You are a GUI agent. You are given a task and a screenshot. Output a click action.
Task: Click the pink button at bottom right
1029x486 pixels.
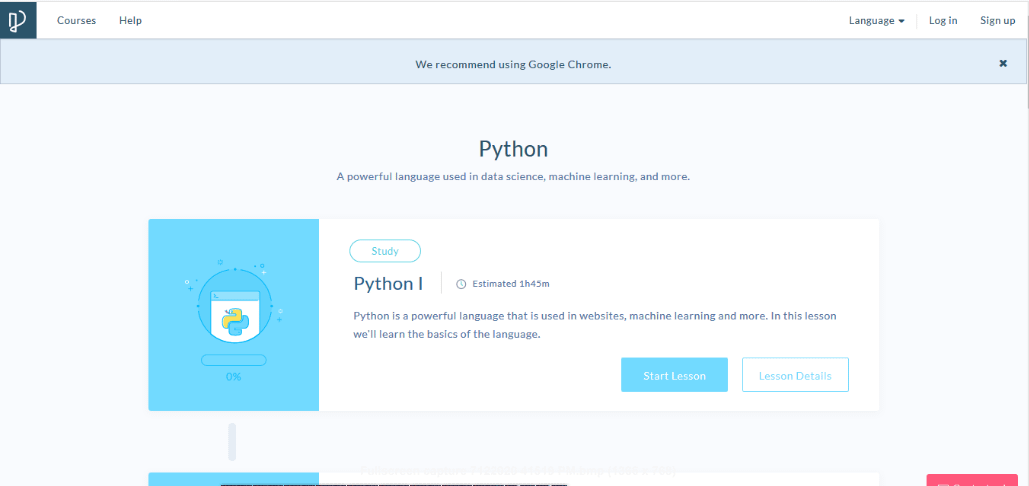pyautogui.click(x=971, y=480)
